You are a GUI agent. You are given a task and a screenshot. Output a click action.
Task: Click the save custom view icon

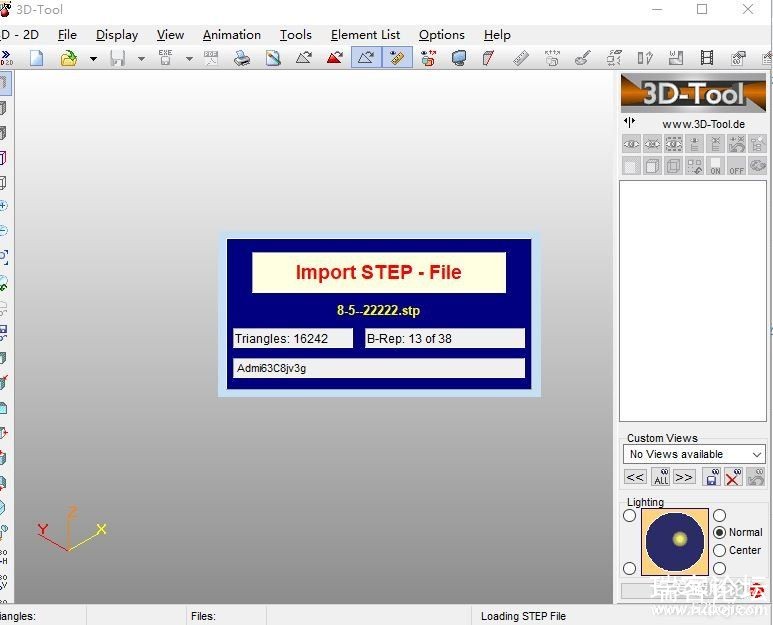coord(711,477)
